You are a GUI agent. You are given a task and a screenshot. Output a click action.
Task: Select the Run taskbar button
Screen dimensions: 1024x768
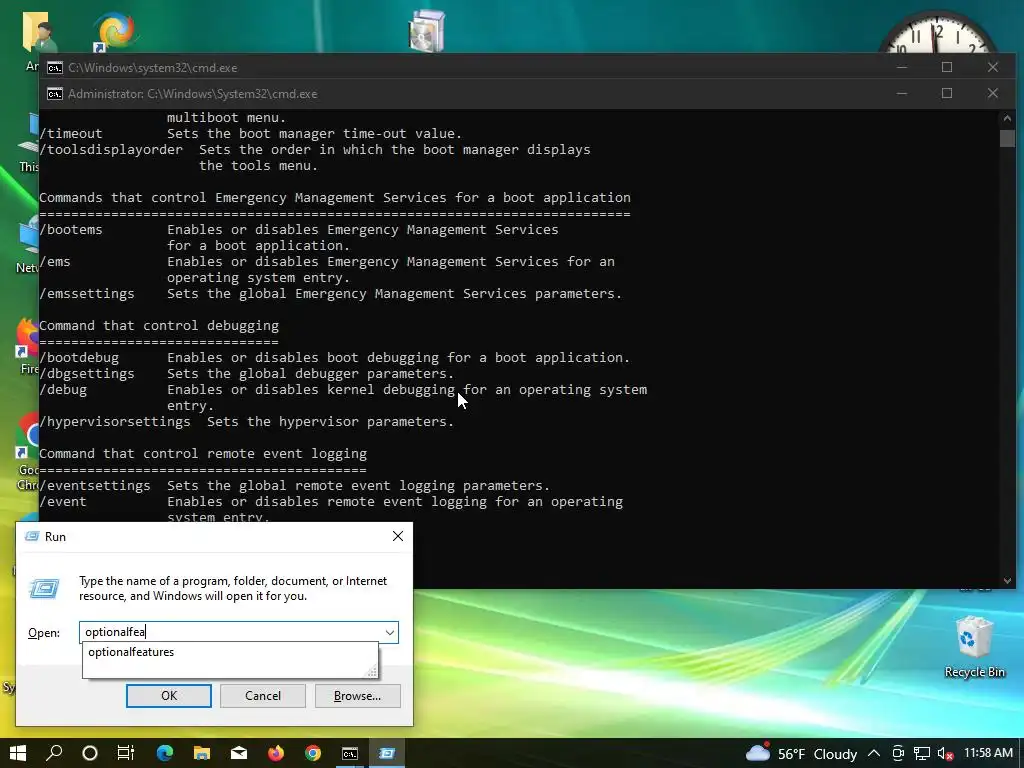(387, 753)
